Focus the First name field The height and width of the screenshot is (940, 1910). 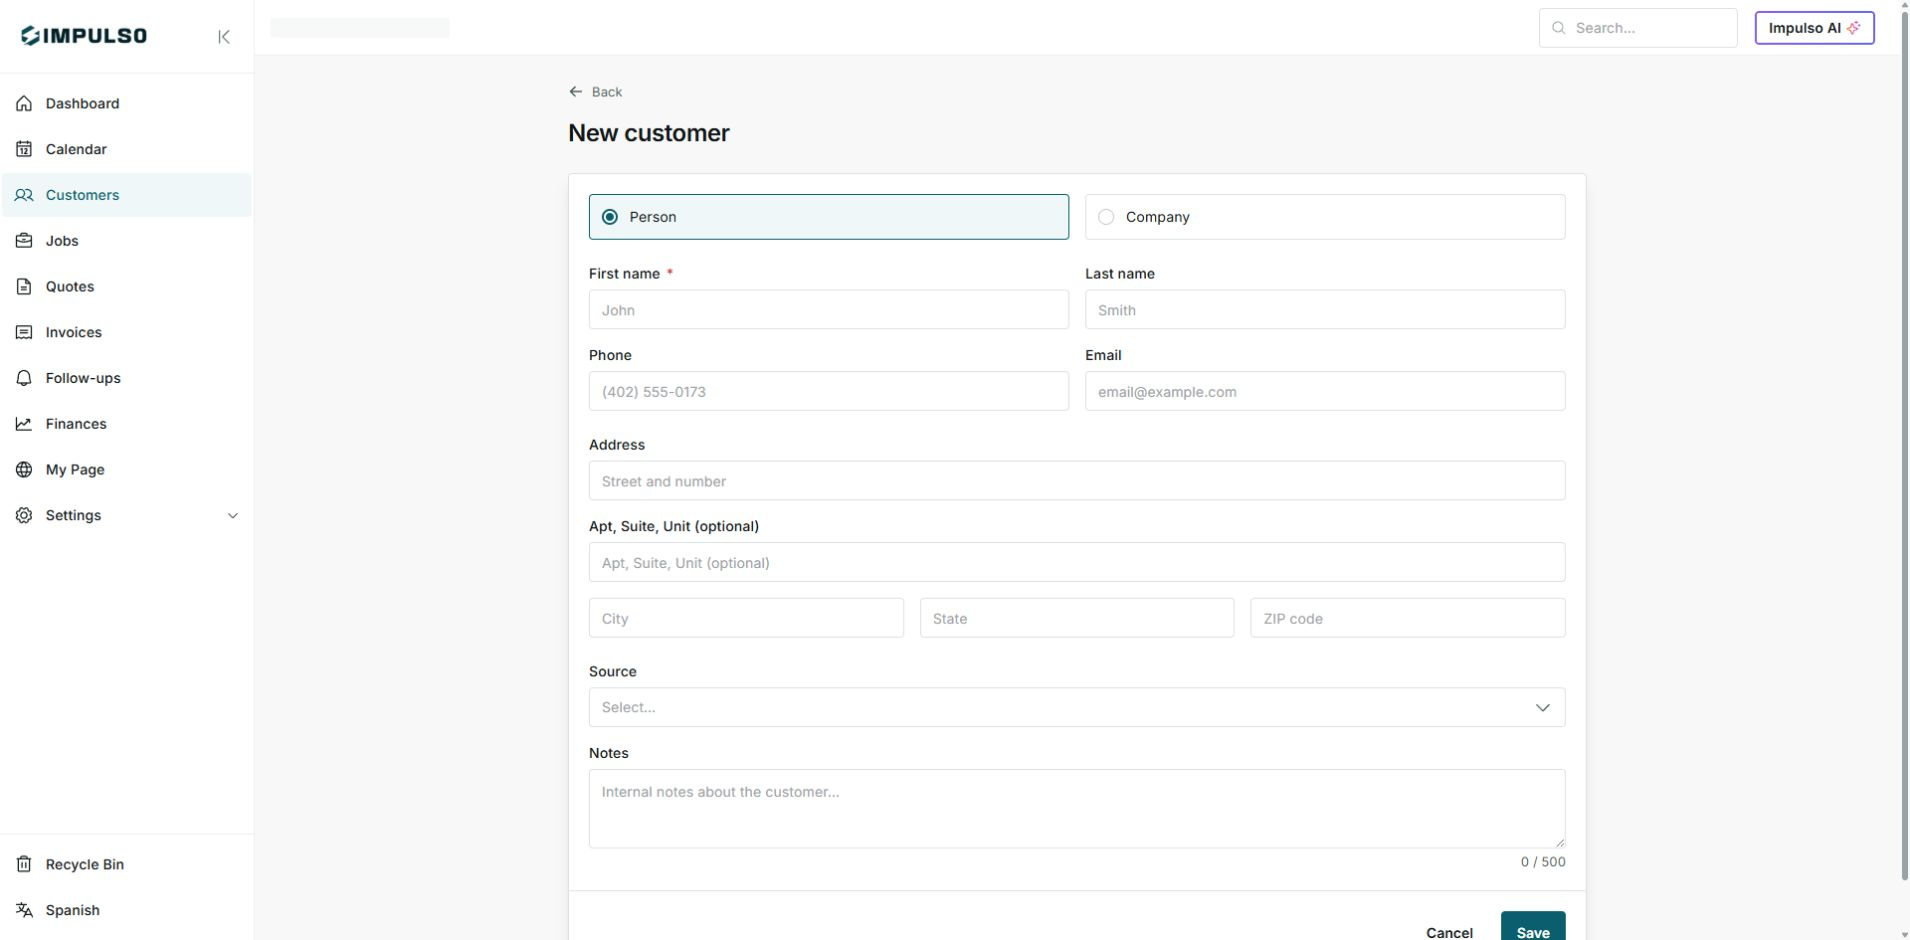[x=829, y=310]
